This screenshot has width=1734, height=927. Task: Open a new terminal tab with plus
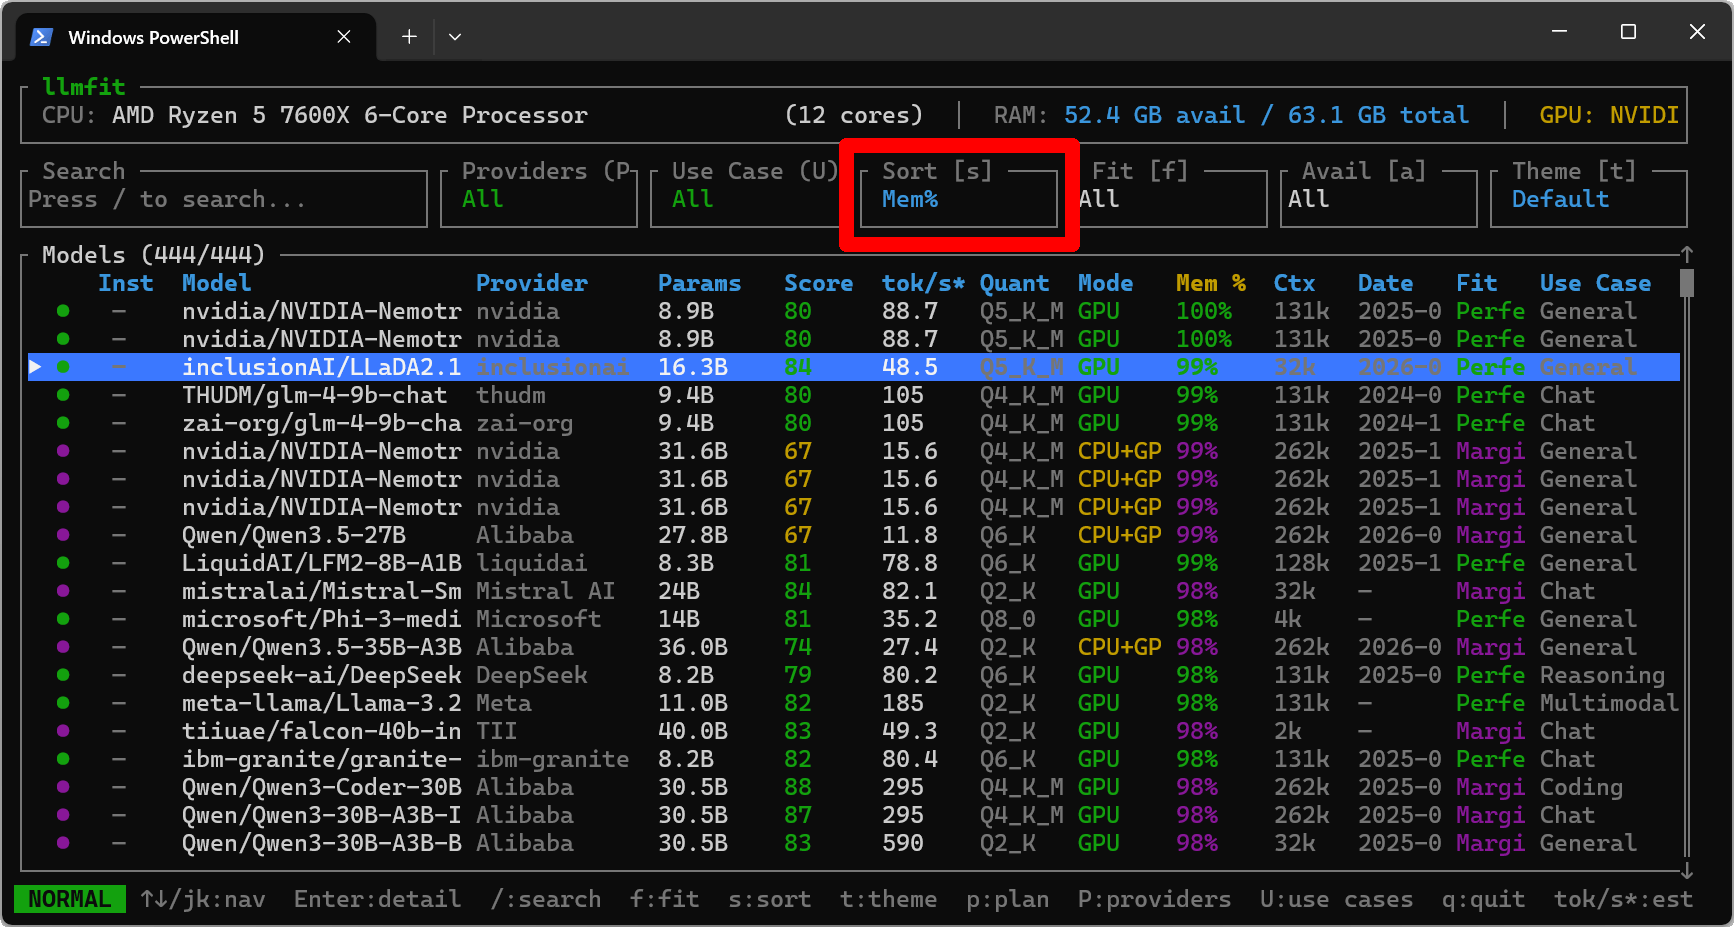[409, 37]
